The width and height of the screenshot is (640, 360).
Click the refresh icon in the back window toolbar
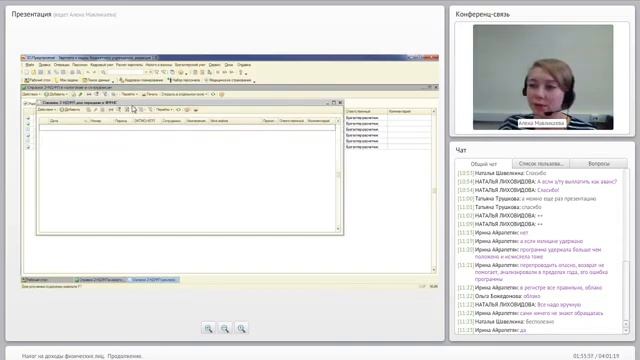(x=213, y=94)
